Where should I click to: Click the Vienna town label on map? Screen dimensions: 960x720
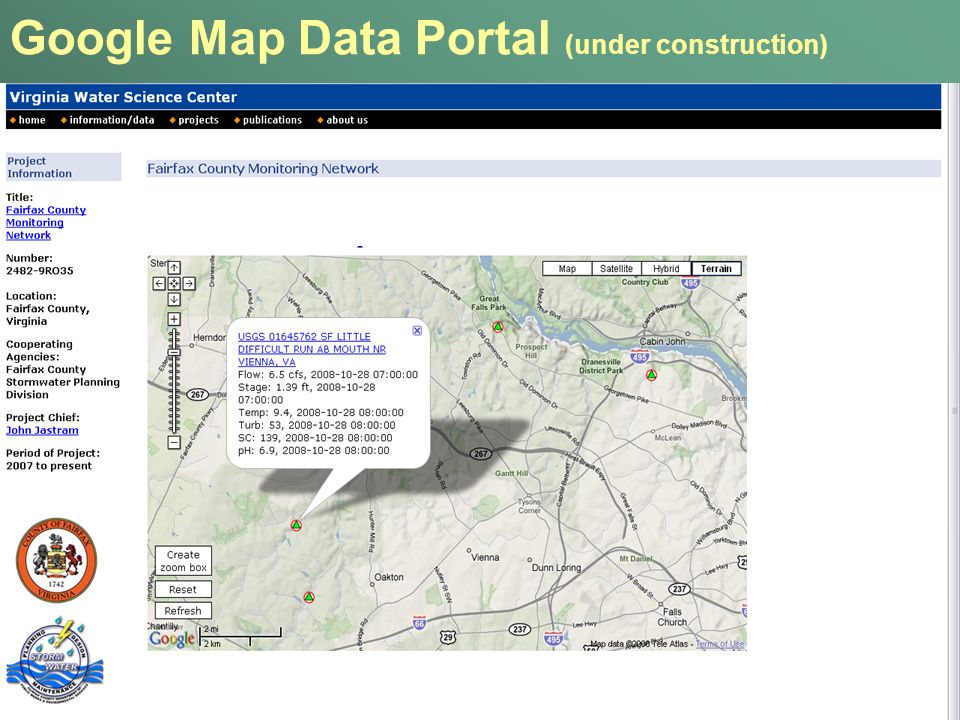485,558
